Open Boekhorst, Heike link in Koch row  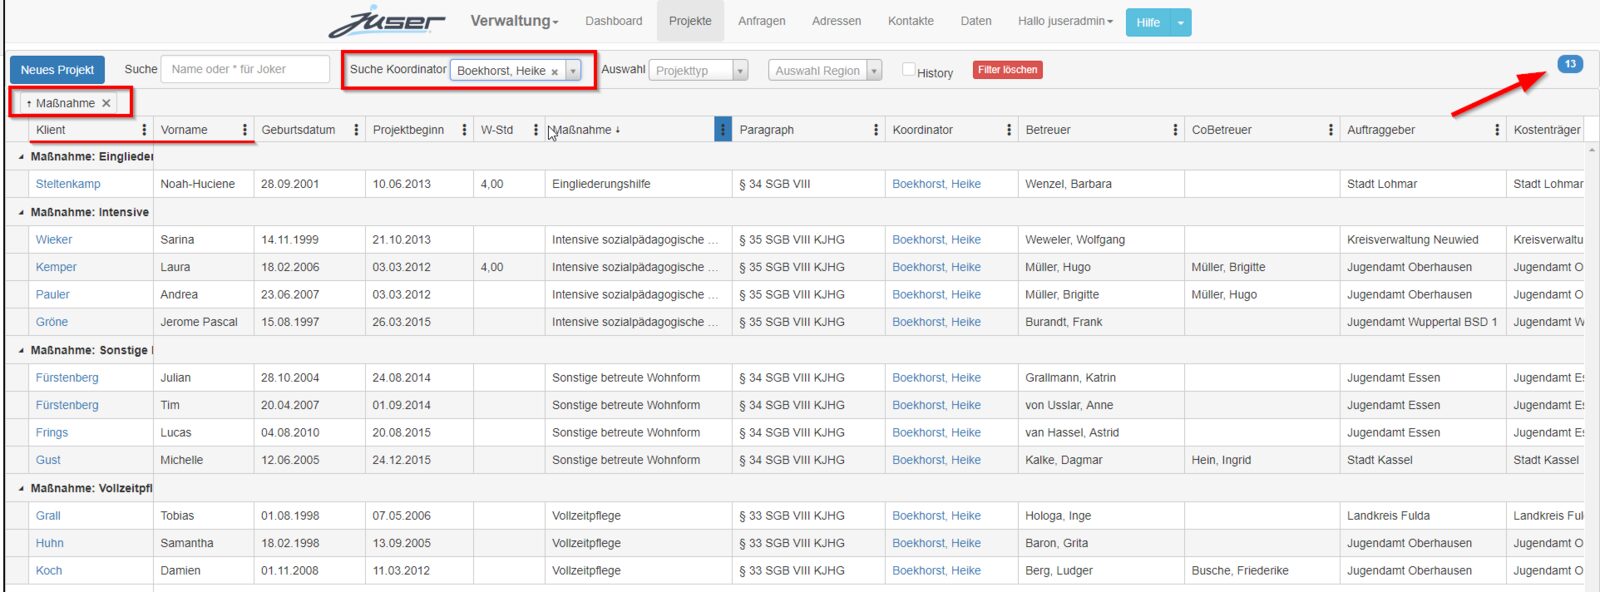click(x=936, y=571)
